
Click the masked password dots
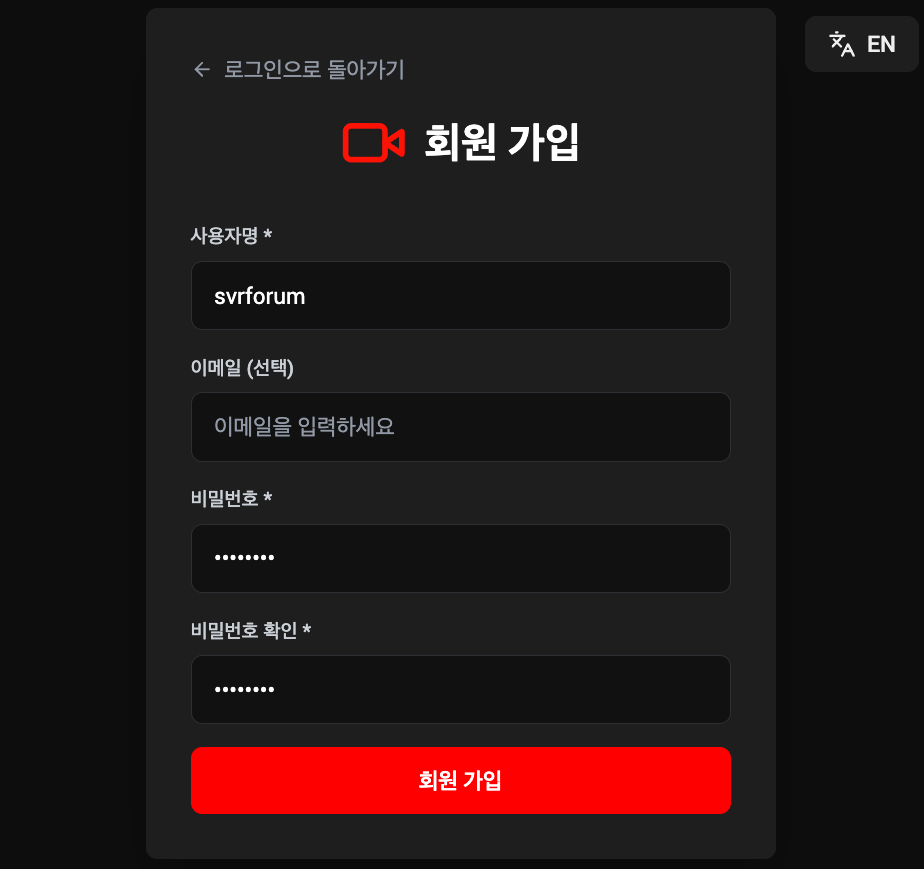[244, 558]
